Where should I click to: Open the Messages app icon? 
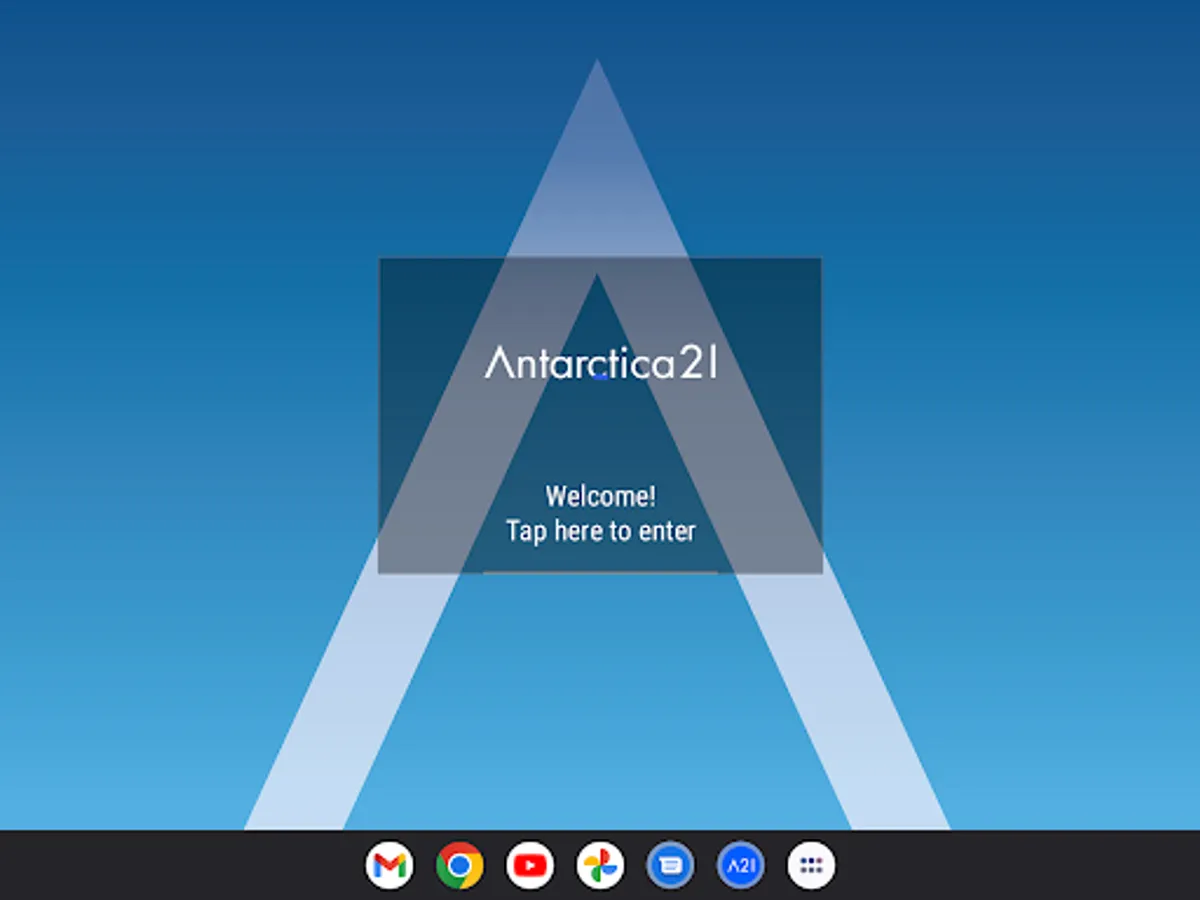pos(670,865)
